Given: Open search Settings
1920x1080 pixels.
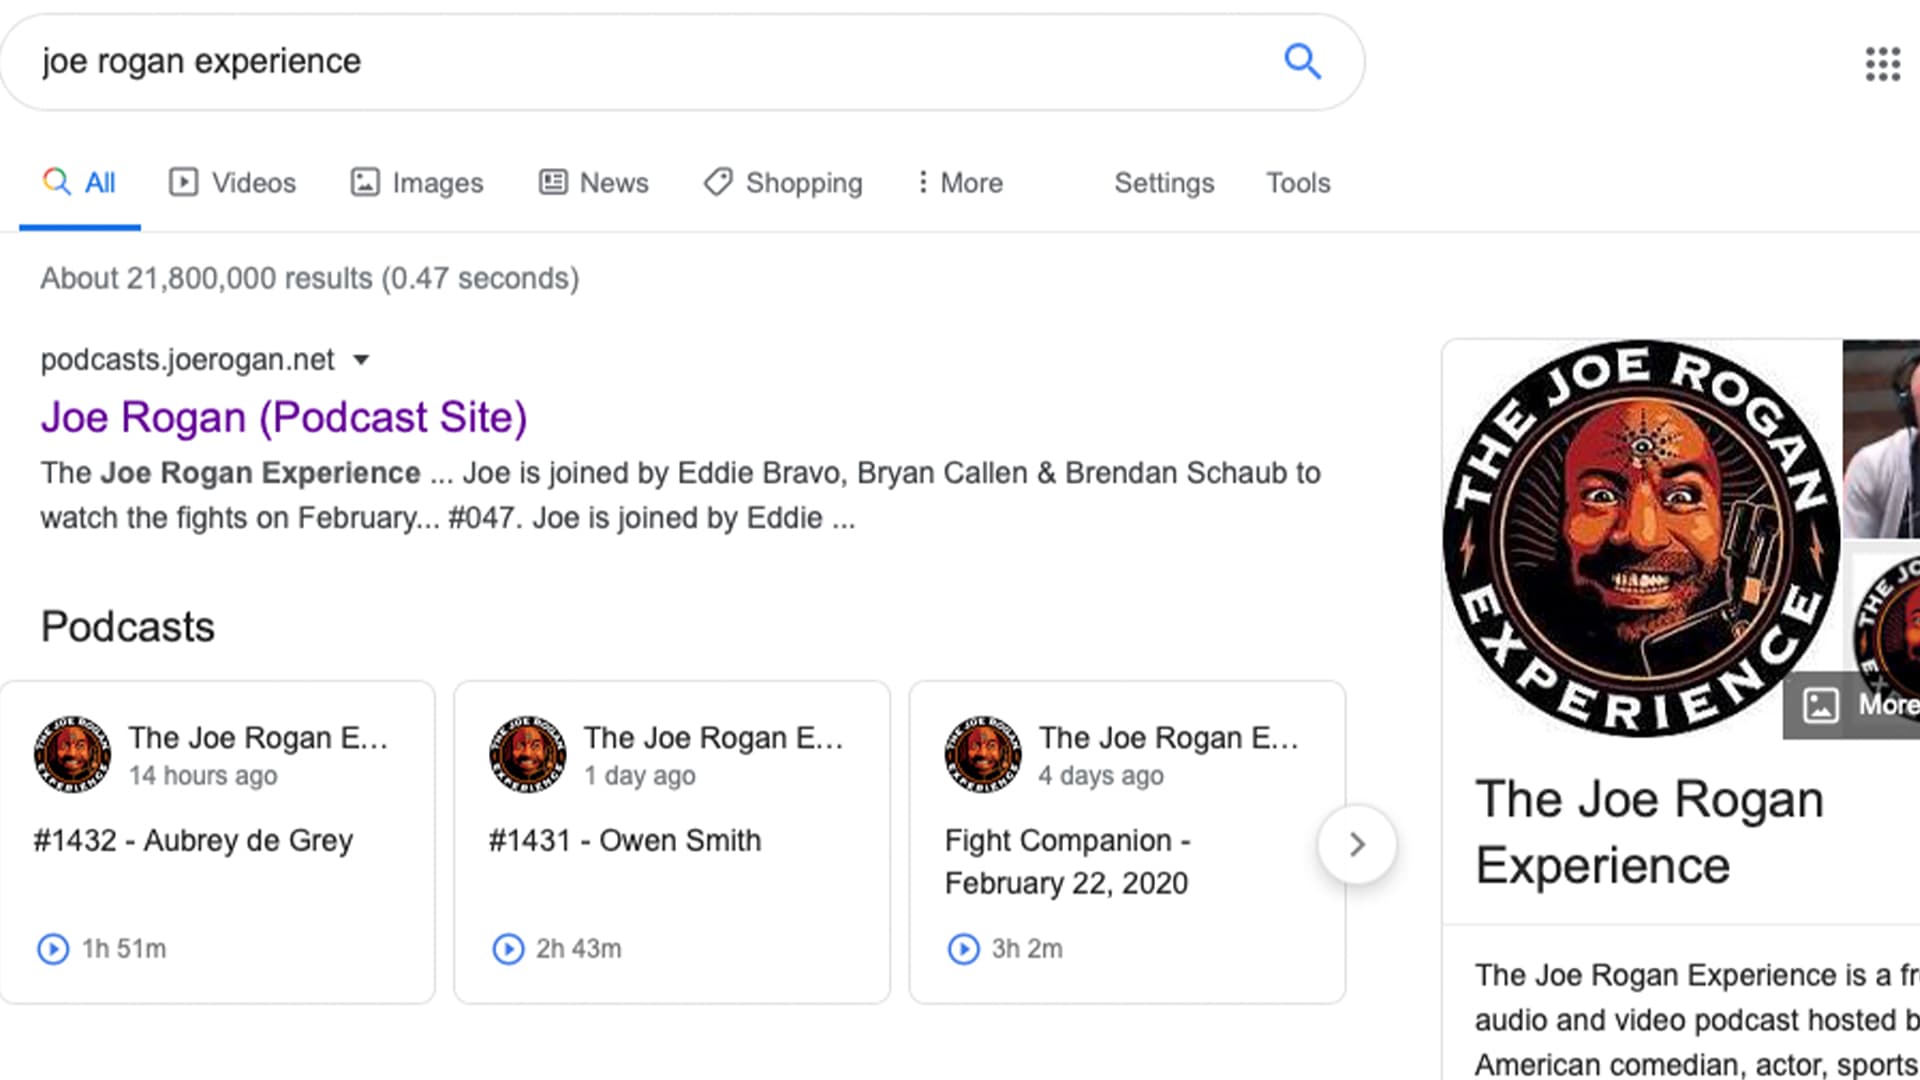Looking at the screenshot, I should coord(1164,183).
